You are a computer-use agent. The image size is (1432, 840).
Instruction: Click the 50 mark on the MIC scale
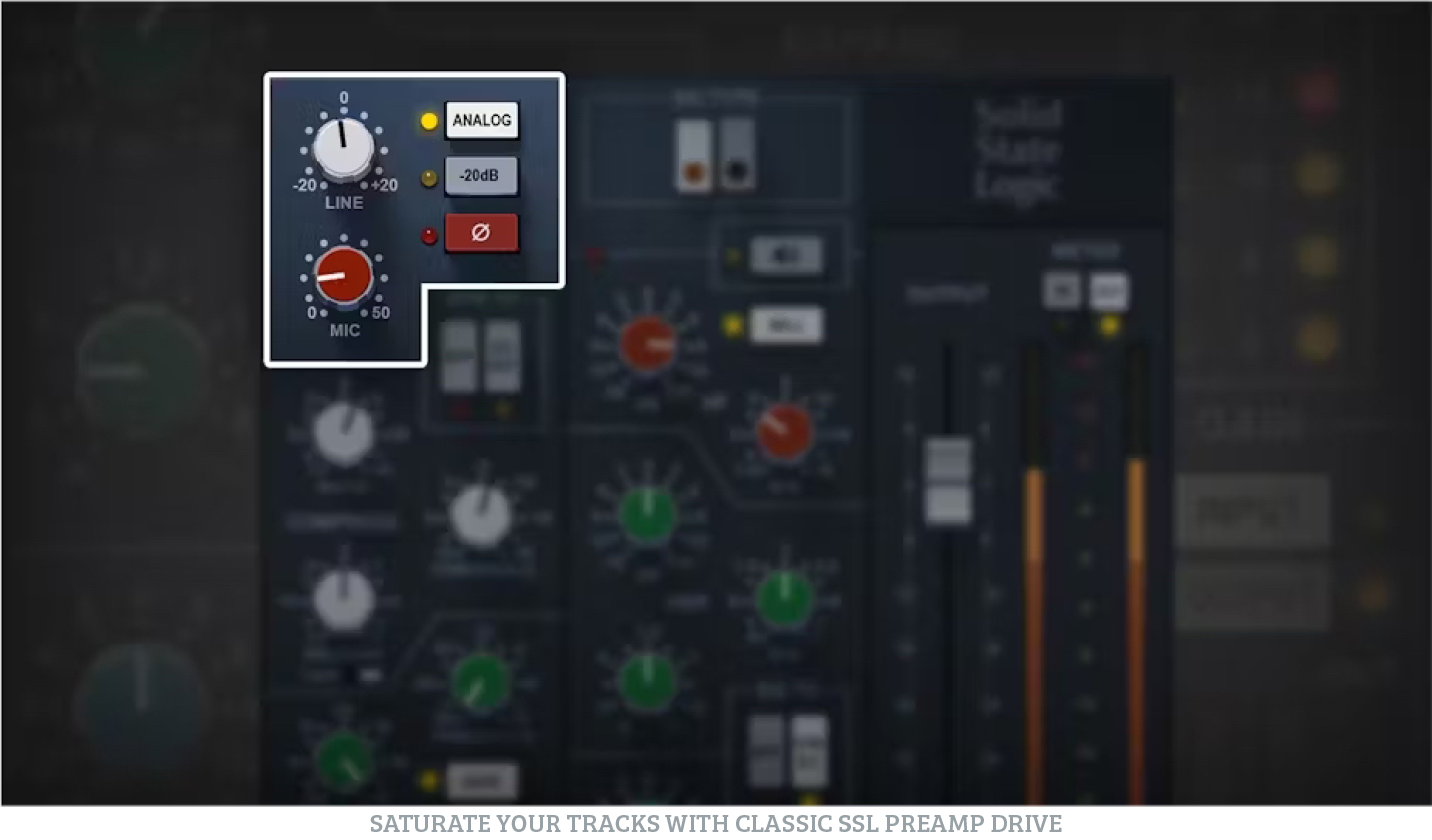tap(380, 313)
